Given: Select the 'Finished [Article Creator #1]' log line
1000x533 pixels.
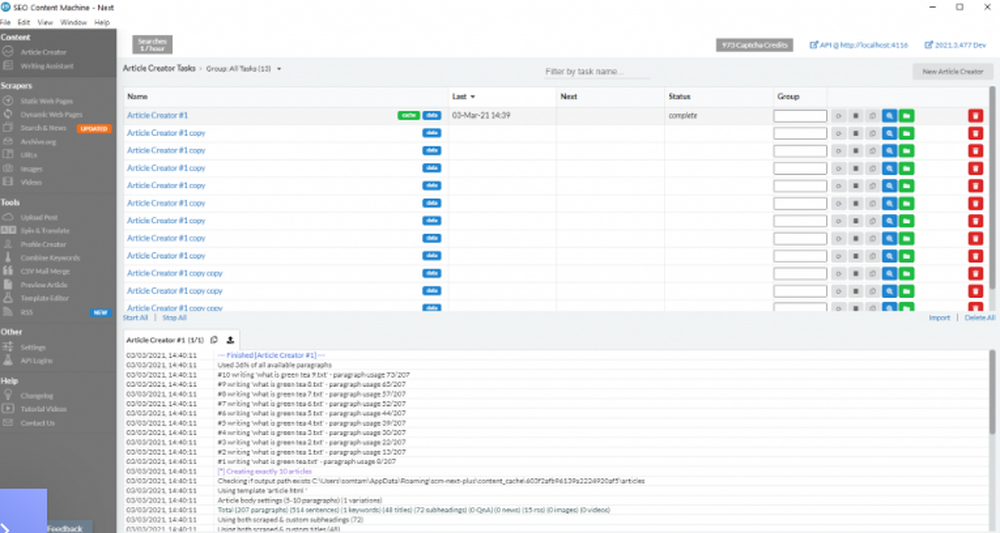Looking at the screenshot, I should 272,355.
